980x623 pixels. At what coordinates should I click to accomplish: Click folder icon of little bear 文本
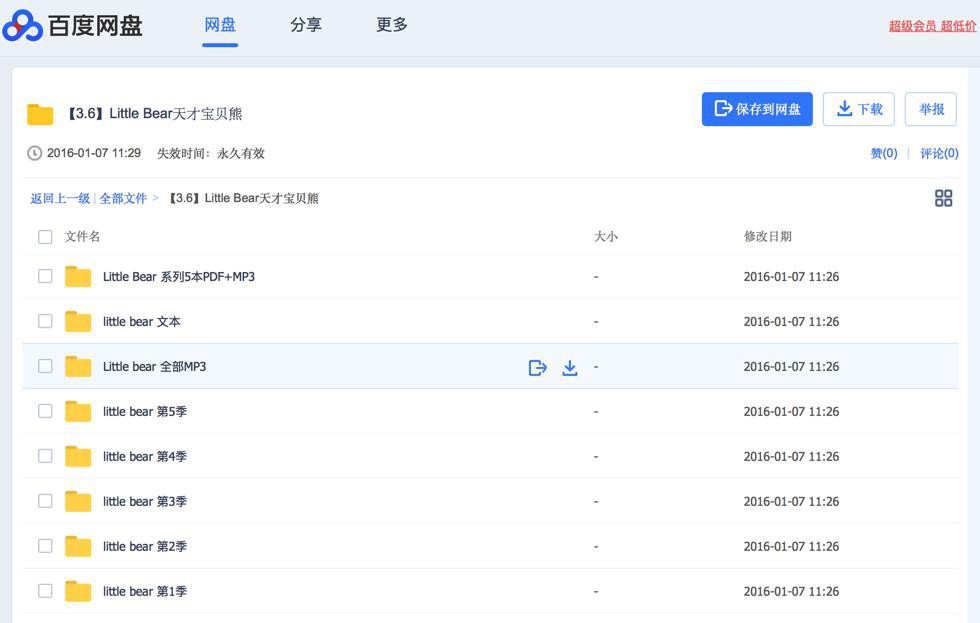[x=78, y=321]
